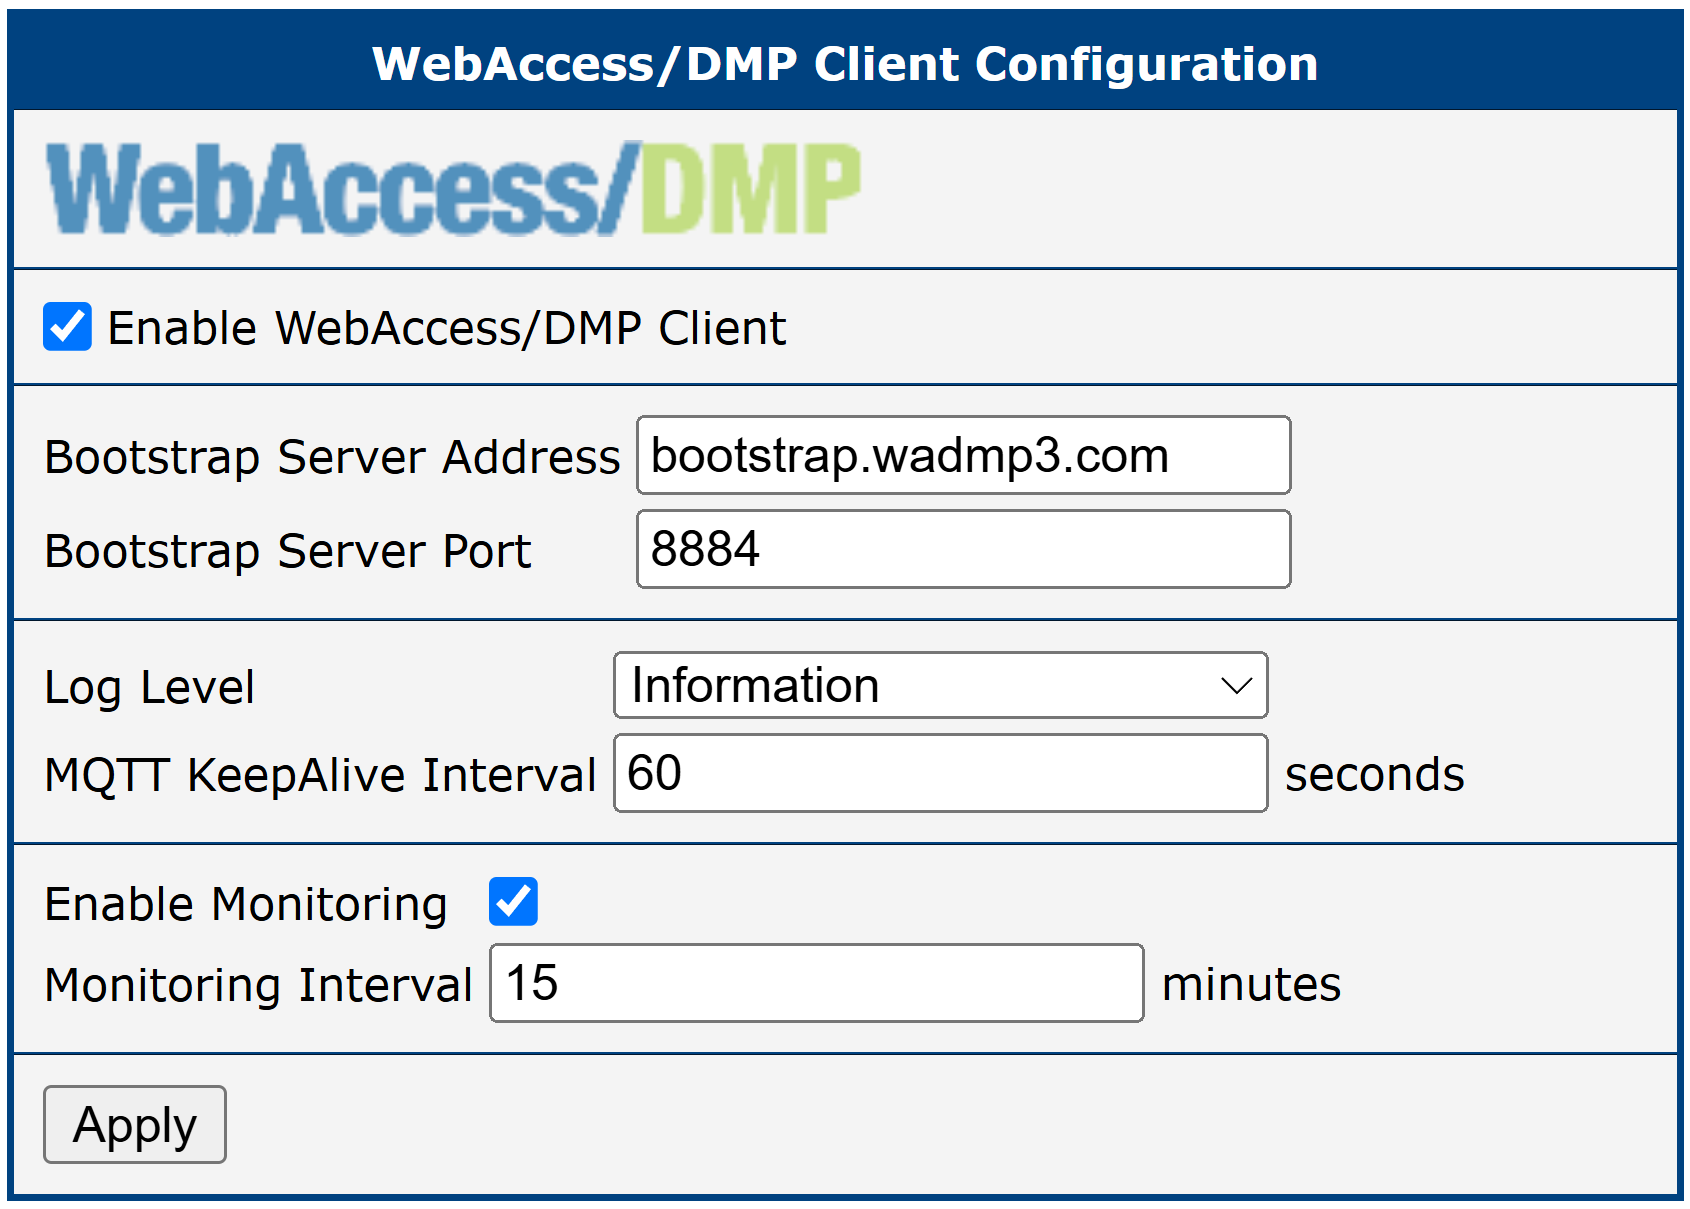Image resolution: width=1690 pixels, height=1209 pixels.
Task: Click the 'seconds' unit text
Action: coord(1375,775)
